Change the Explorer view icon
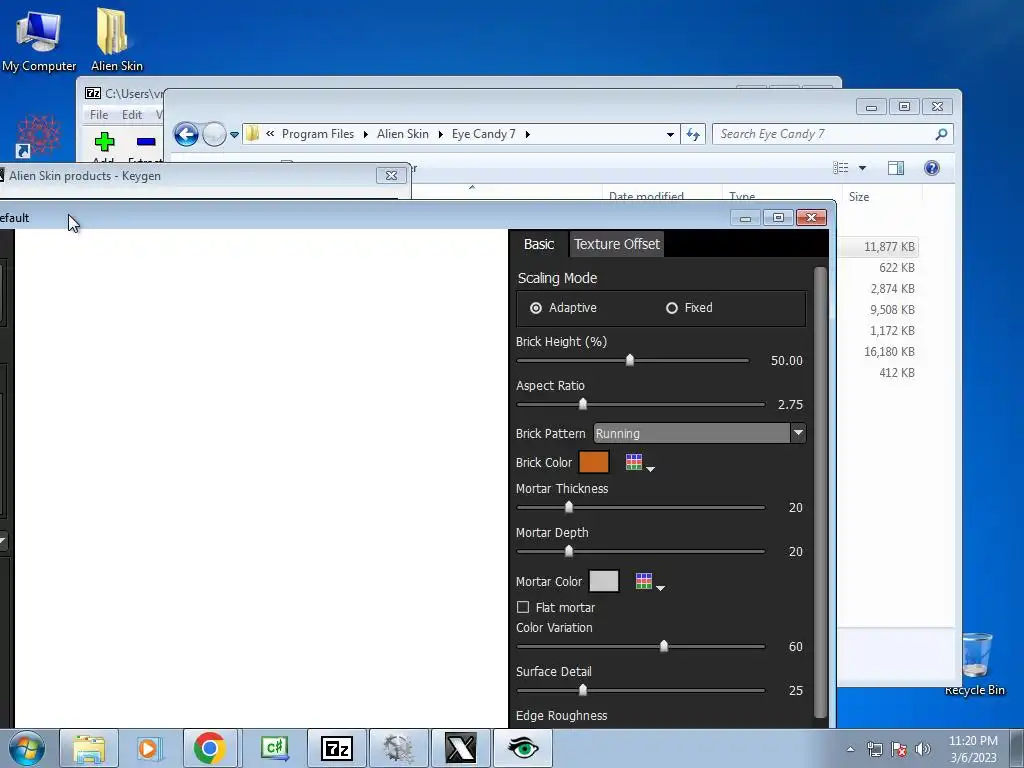The width and height of the screenshot is (1024, 768). tap(840, 168)
